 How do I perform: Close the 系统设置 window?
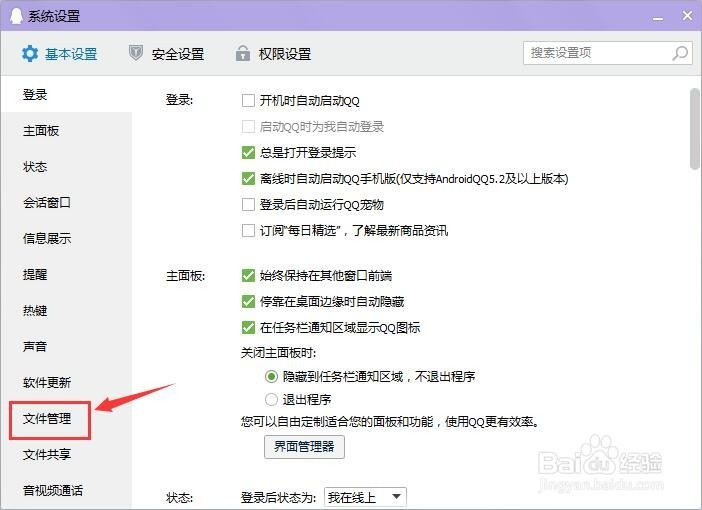pos(687,16)
